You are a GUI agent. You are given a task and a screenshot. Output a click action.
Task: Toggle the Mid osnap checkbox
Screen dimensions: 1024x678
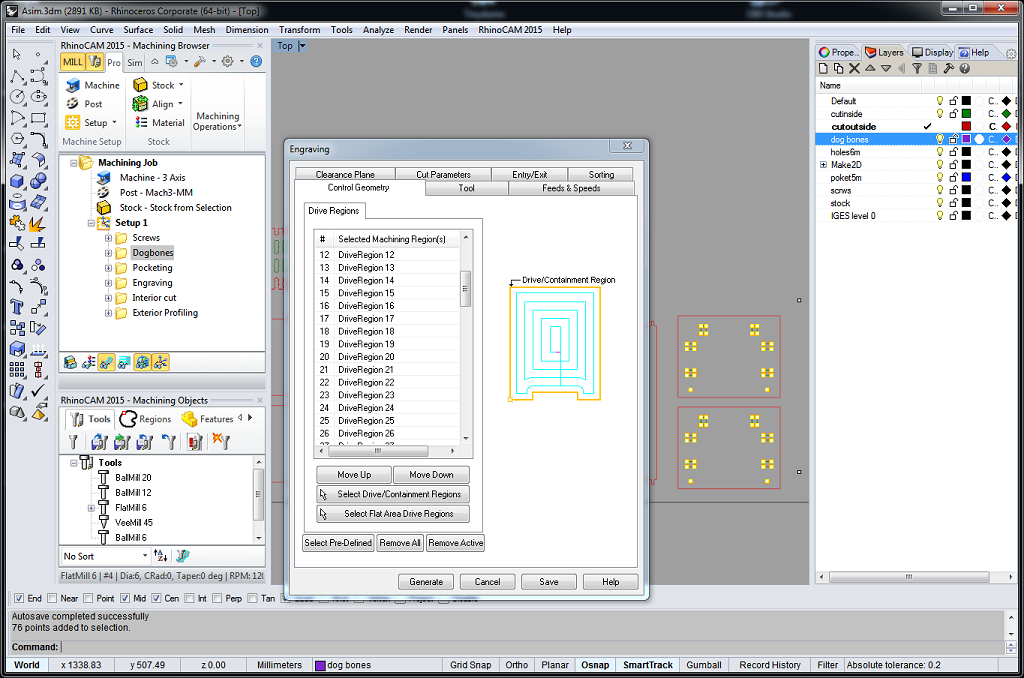[125, 598]
